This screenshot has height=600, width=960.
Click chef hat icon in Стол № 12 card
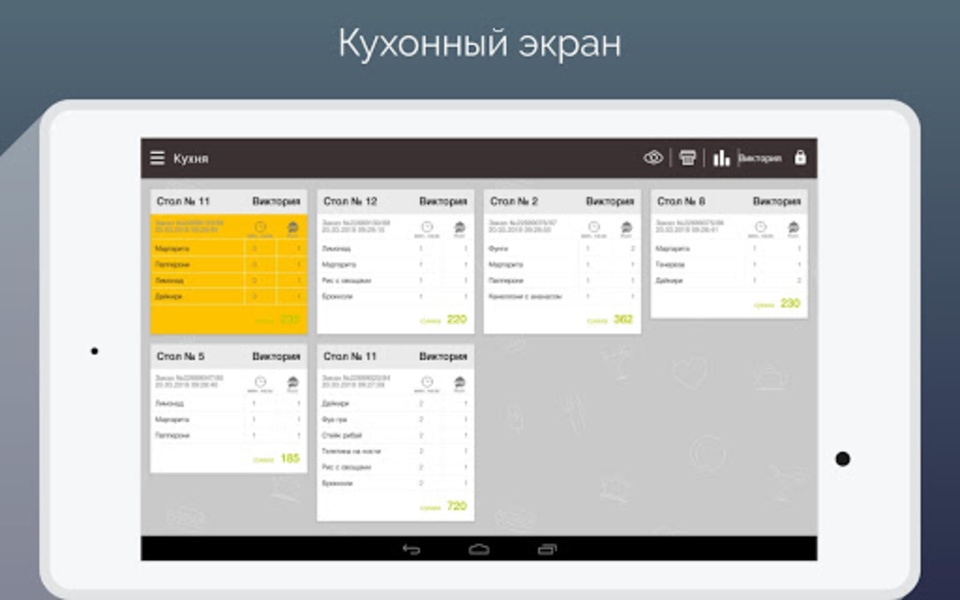tap(459, 228)
